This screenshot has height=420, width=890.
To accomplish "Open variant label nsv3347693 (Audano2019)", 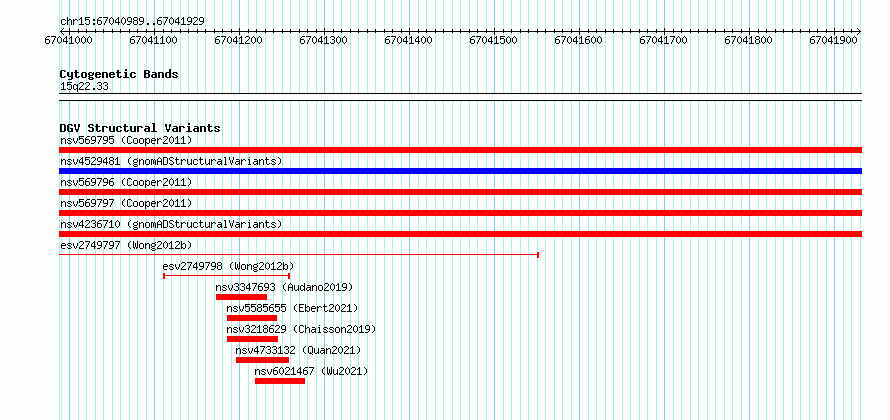I will 284,287.
